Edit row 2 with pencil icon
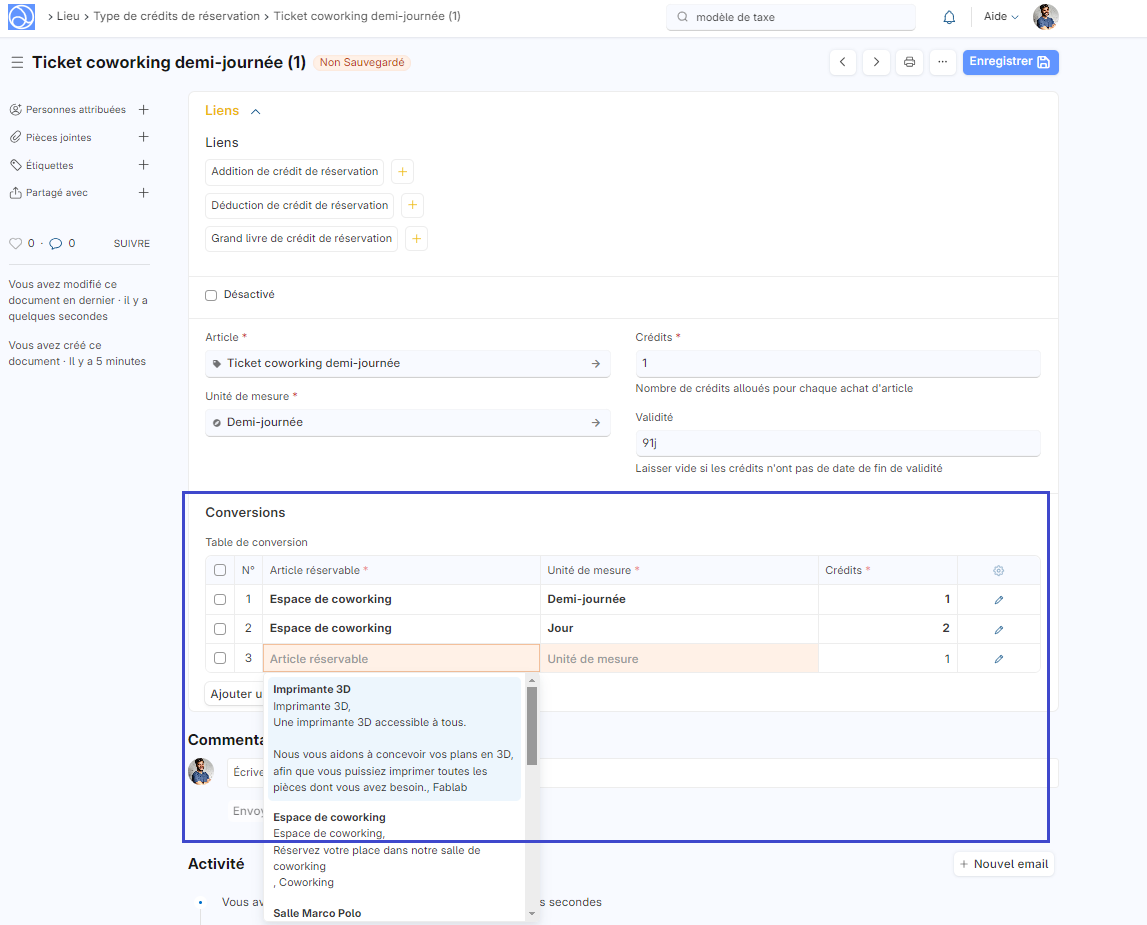This screenshot has height=925, width=1147. click(x=998, y=629)
